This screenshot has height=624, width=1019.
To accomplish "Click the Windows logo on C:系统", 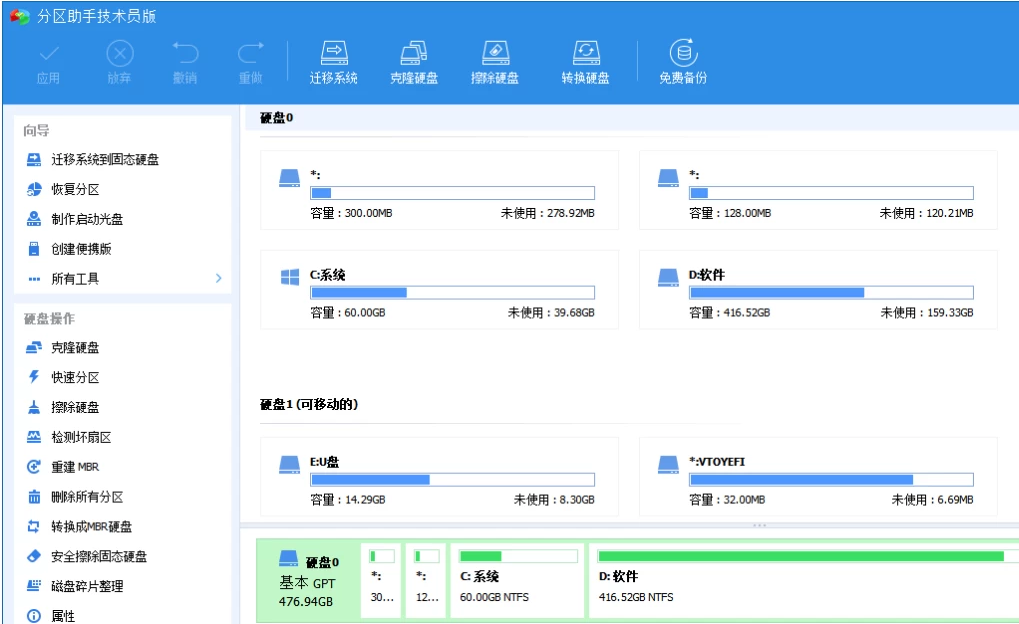I will [x=290, y=277].
